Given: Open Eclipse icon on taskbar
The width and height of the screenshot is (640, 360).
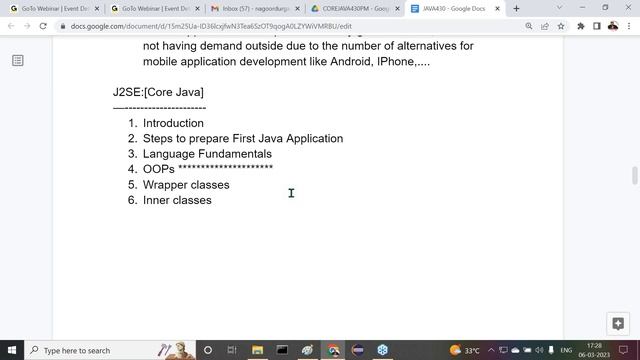Looking at the screenshot, I should 358,350.
